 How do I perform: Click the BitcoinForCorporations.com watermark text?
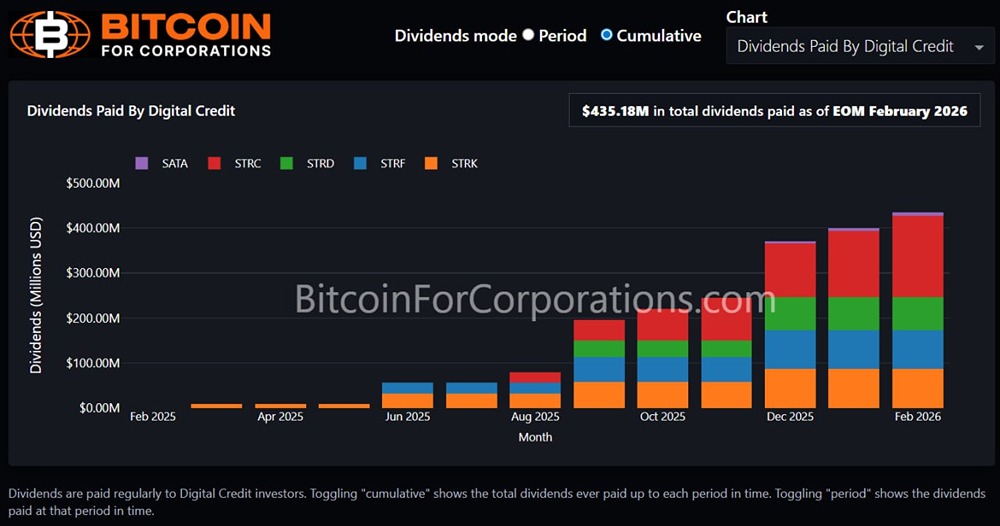[x=535, y=298]
